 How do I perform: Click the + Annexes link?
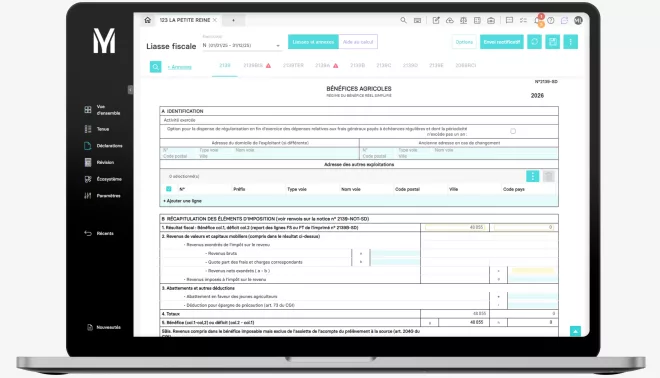pos(180,67)
